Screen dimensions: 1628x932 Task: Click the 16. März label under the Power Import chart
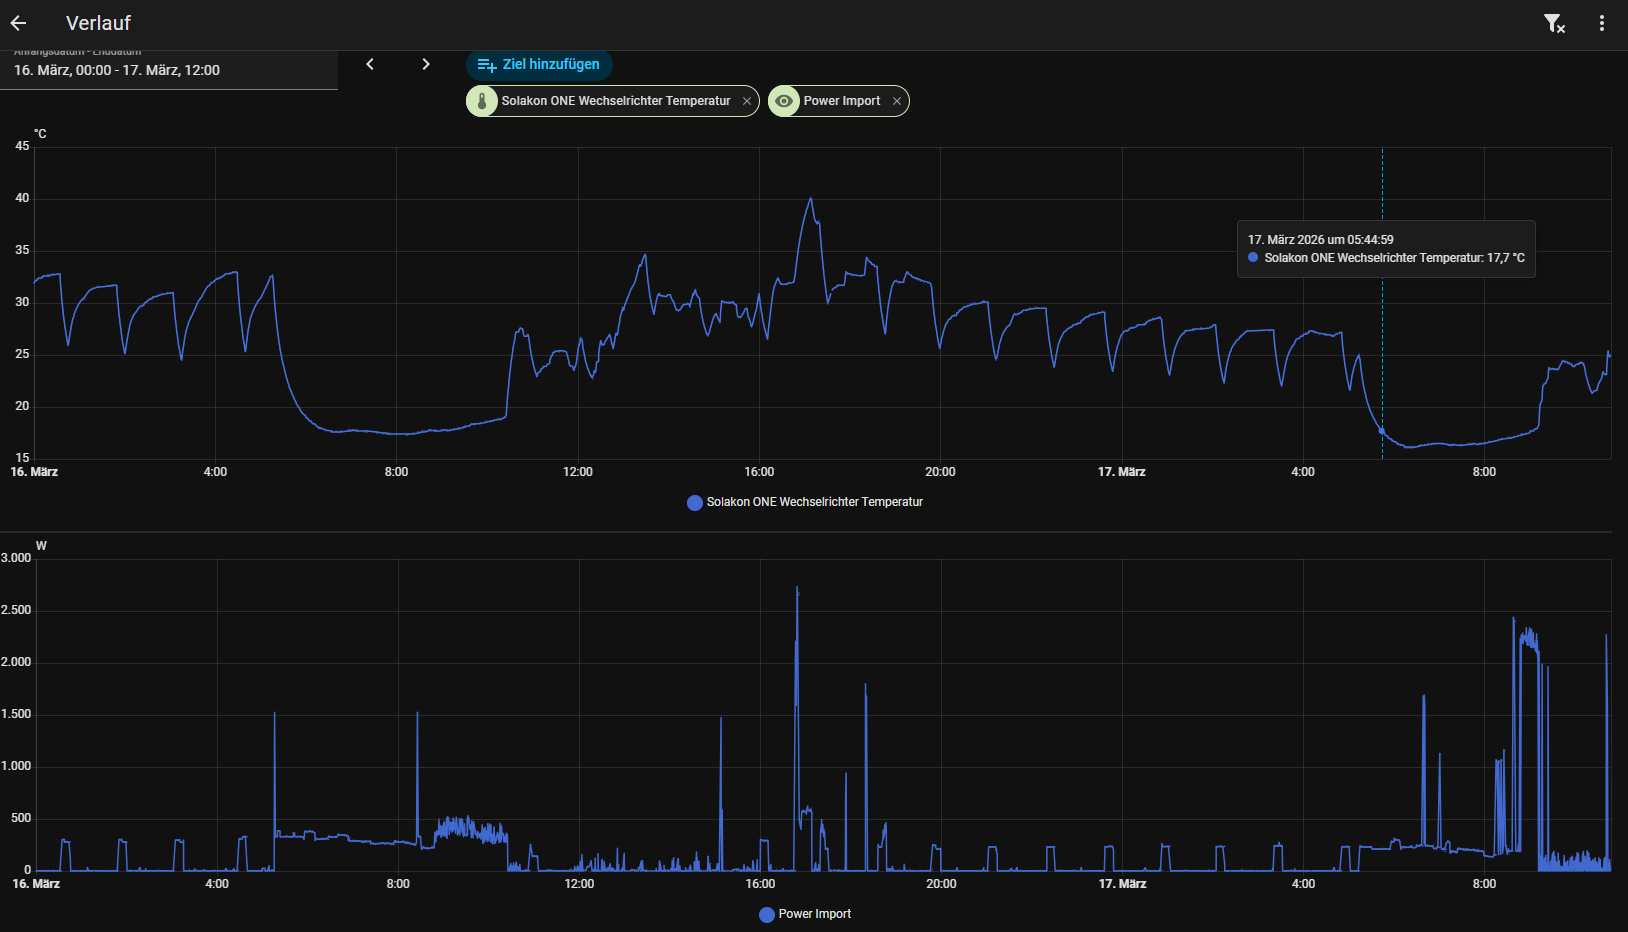coord(36,884)
